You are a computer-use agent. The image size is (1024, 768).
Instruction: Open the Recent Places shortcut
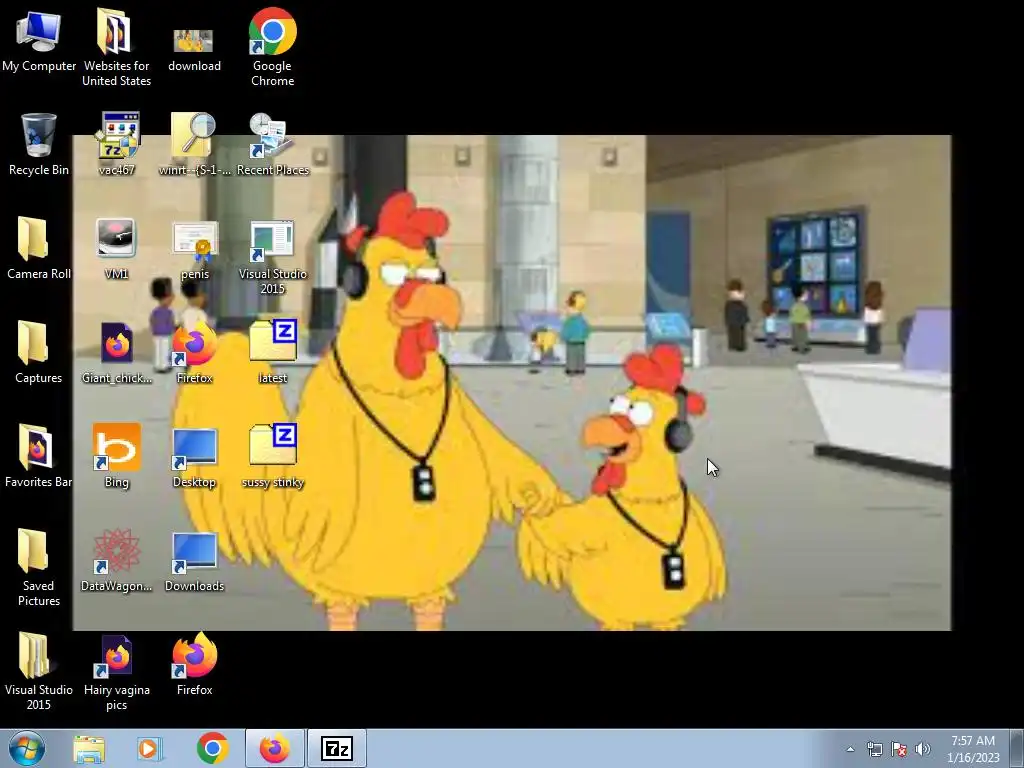[x=272, y=144]
